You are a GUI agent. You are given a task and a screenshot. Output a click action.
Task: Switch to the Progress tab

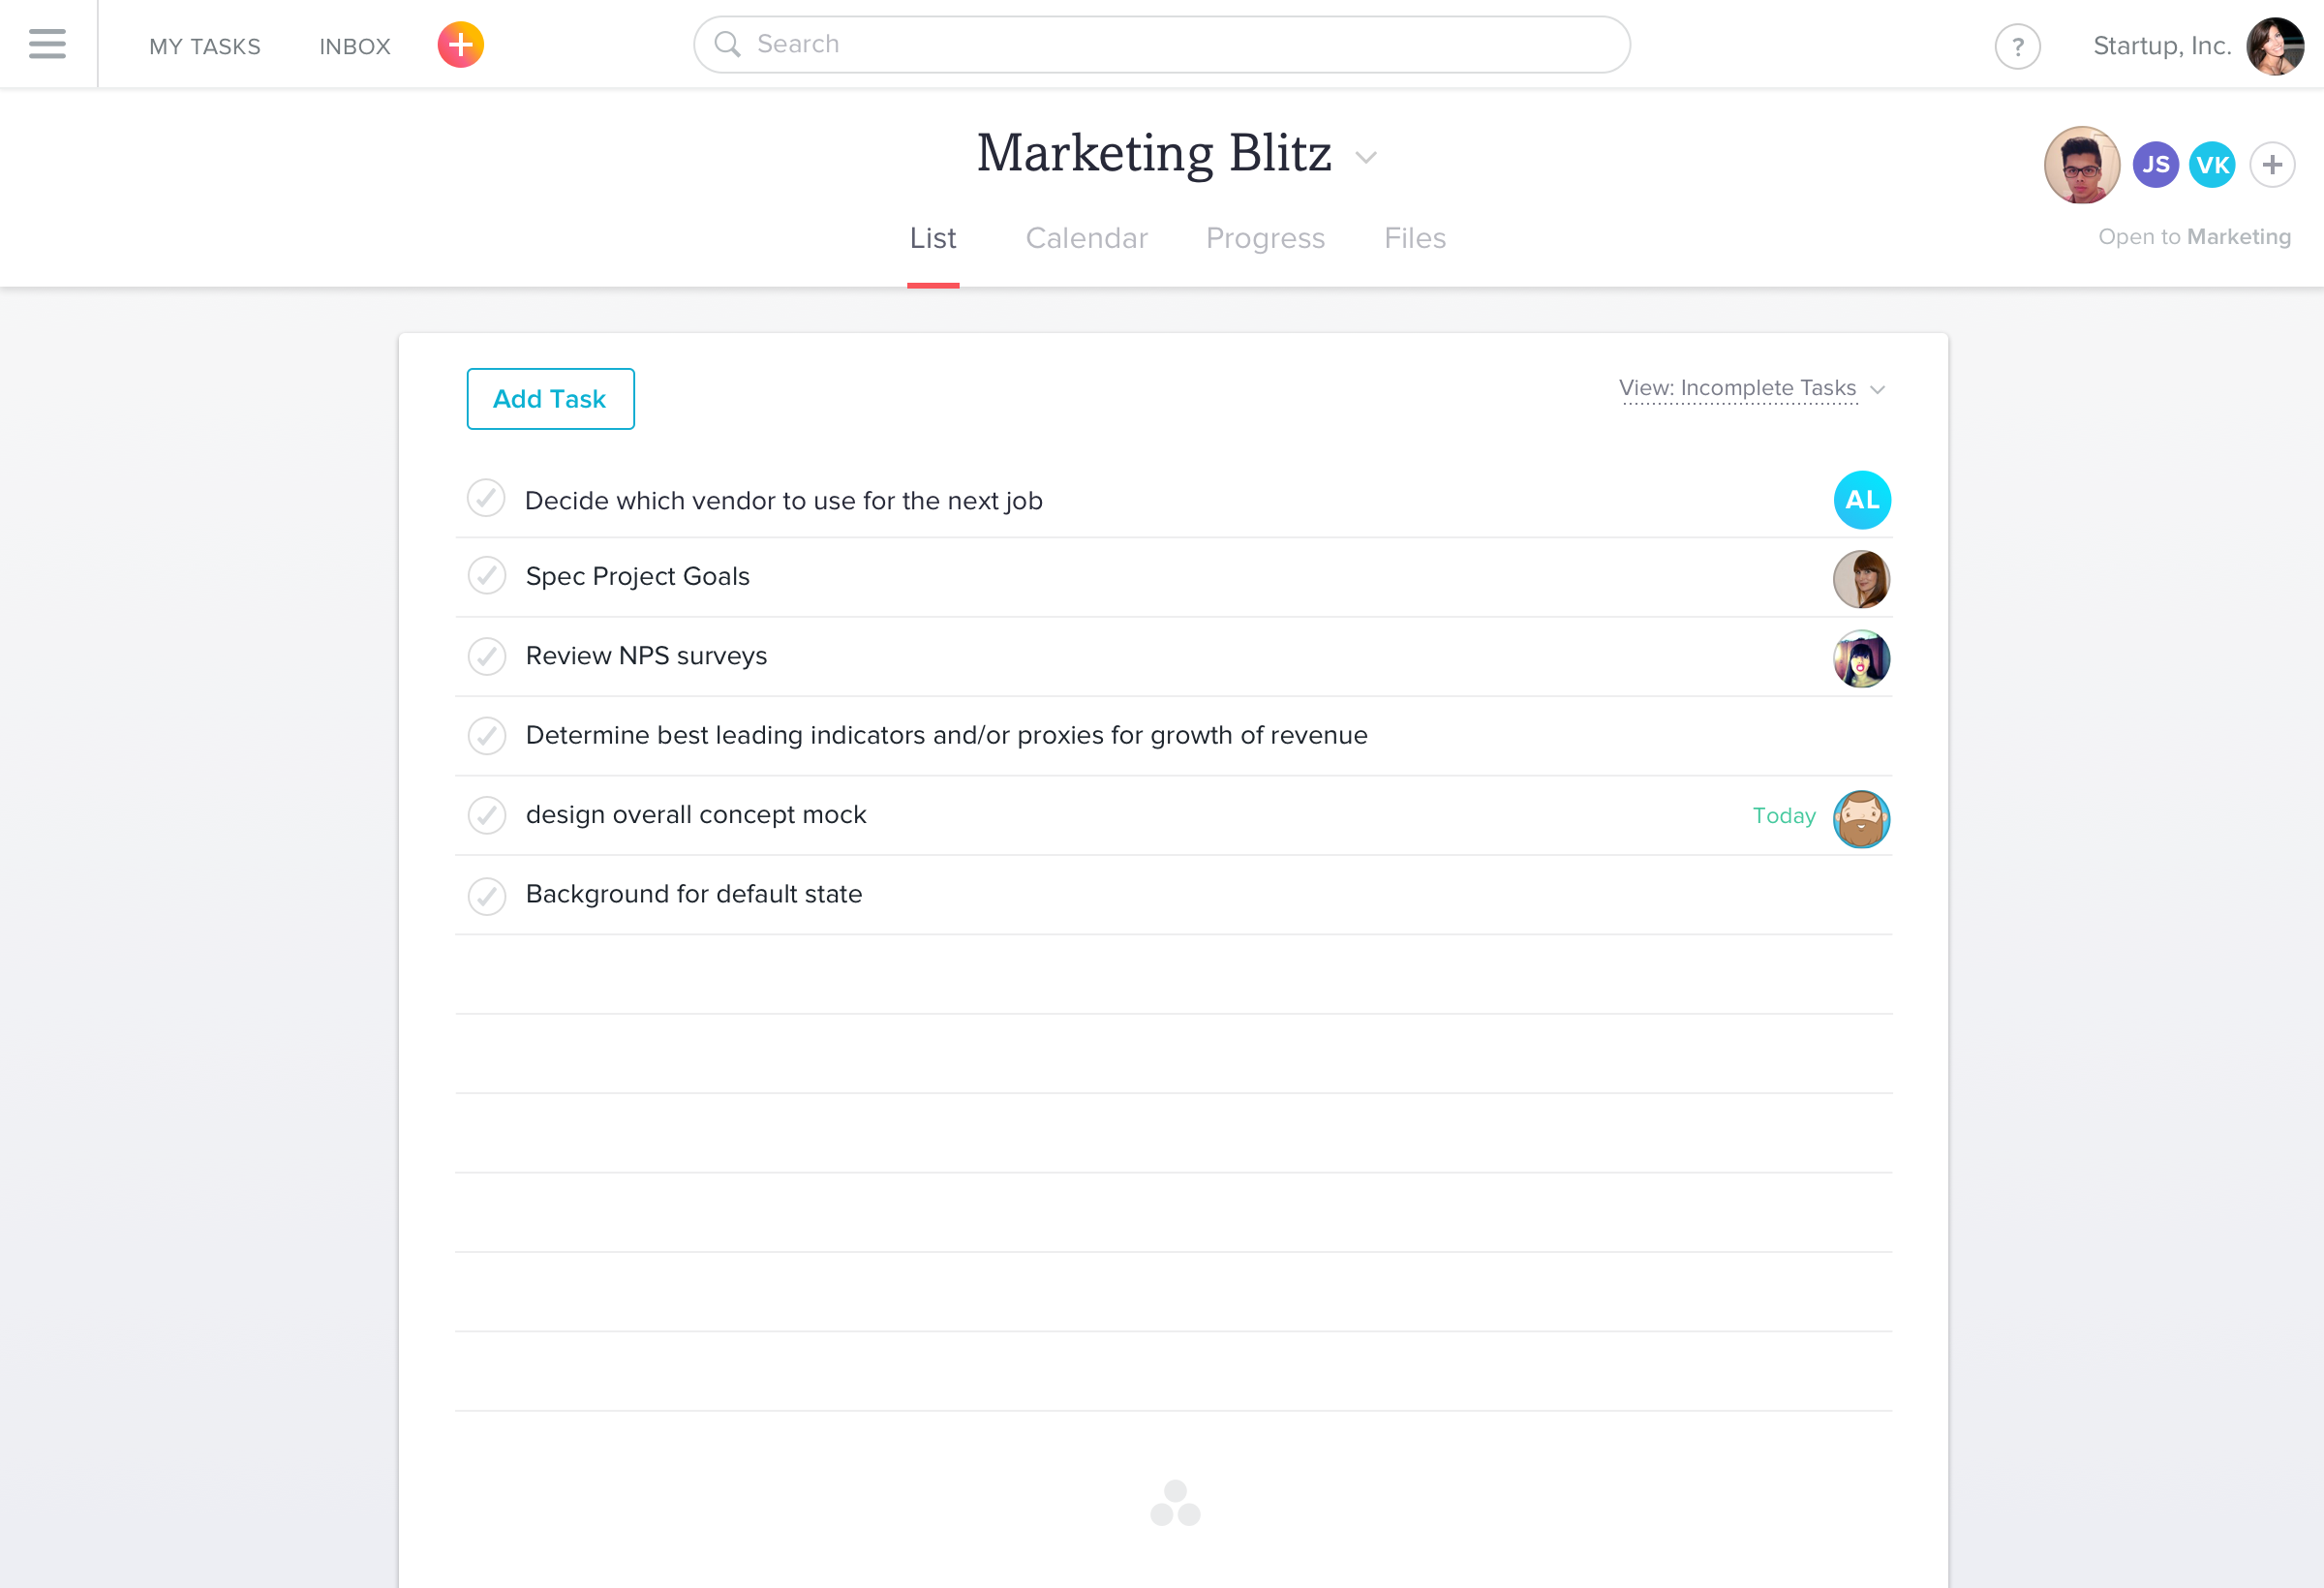coord(1265,238)
